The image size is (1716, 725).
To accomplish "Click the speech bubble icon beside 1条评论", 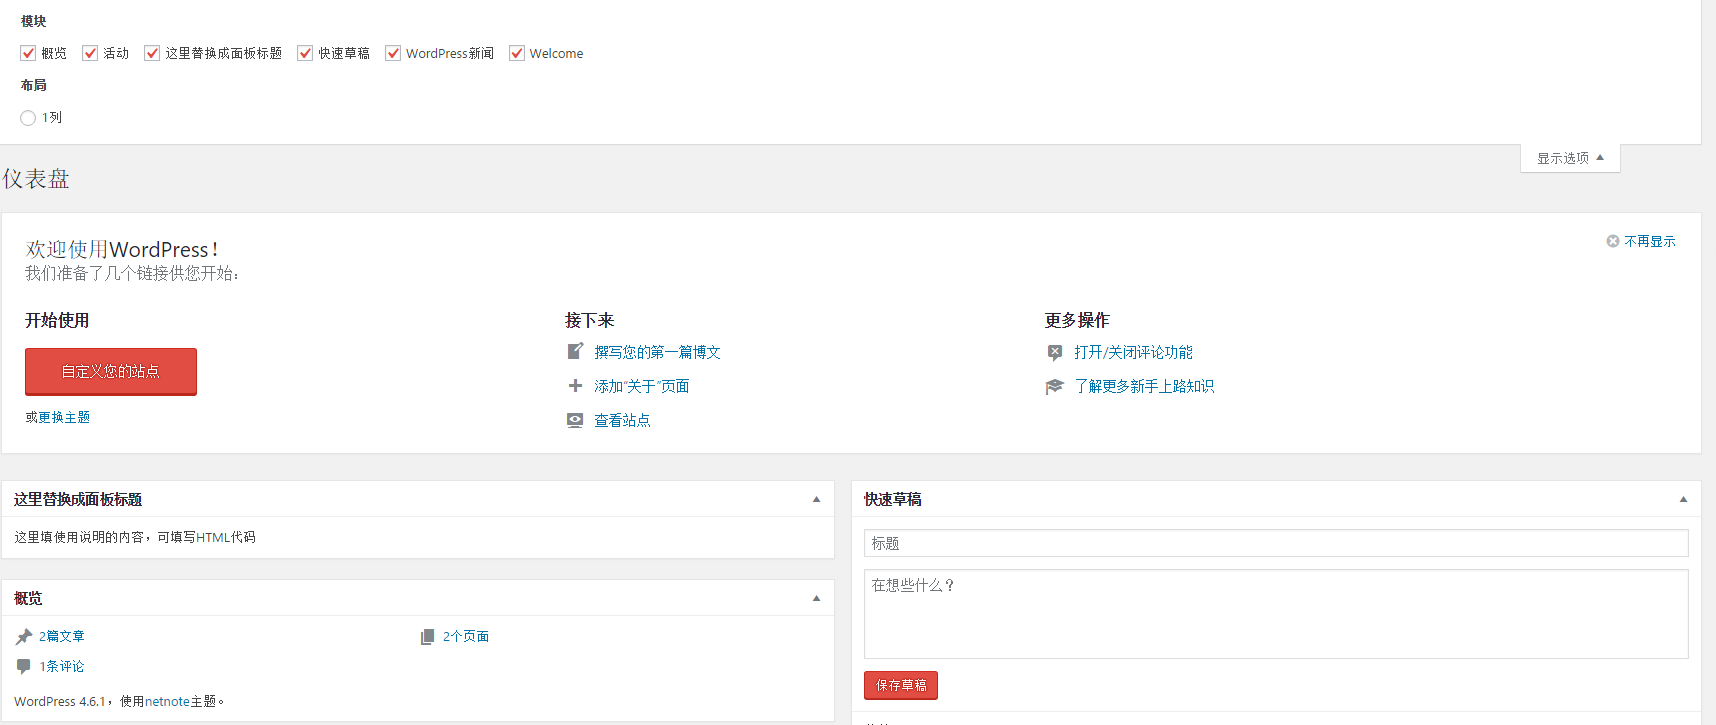I will coord(24,666).
